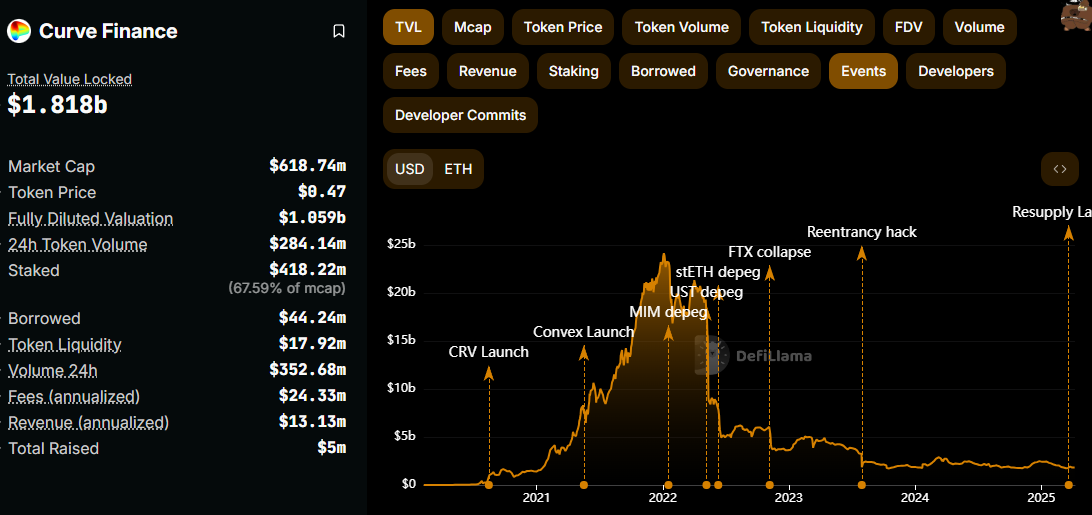This screenshot has height=515, width=1092.
Task: Click the CRV Launch event marker dot
Action: [x=489, y=485]
